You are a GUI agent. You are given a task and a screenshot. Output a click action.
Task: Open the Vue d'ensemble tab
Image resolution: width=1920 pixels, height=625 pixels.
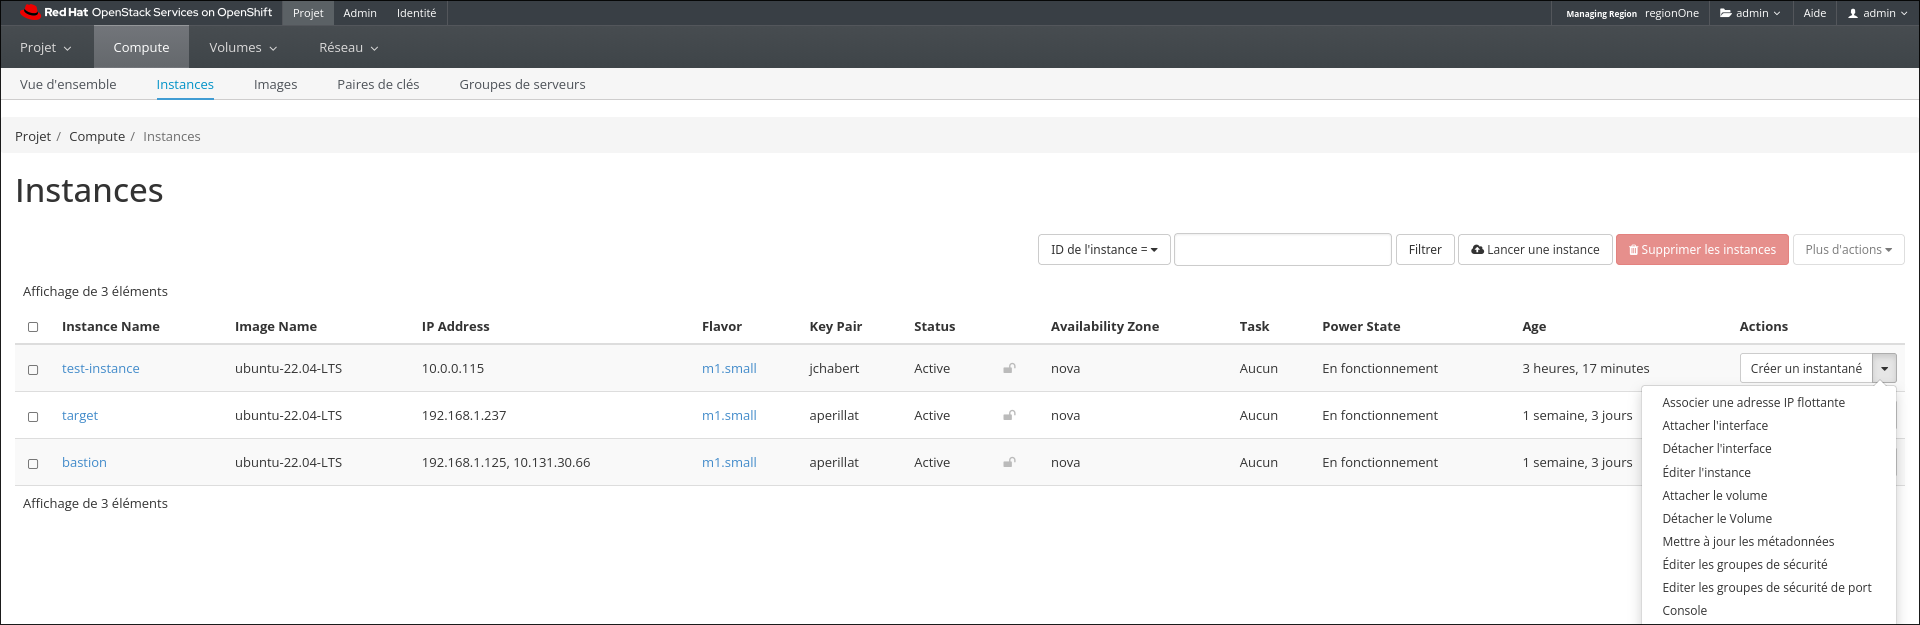pos(68,84)
